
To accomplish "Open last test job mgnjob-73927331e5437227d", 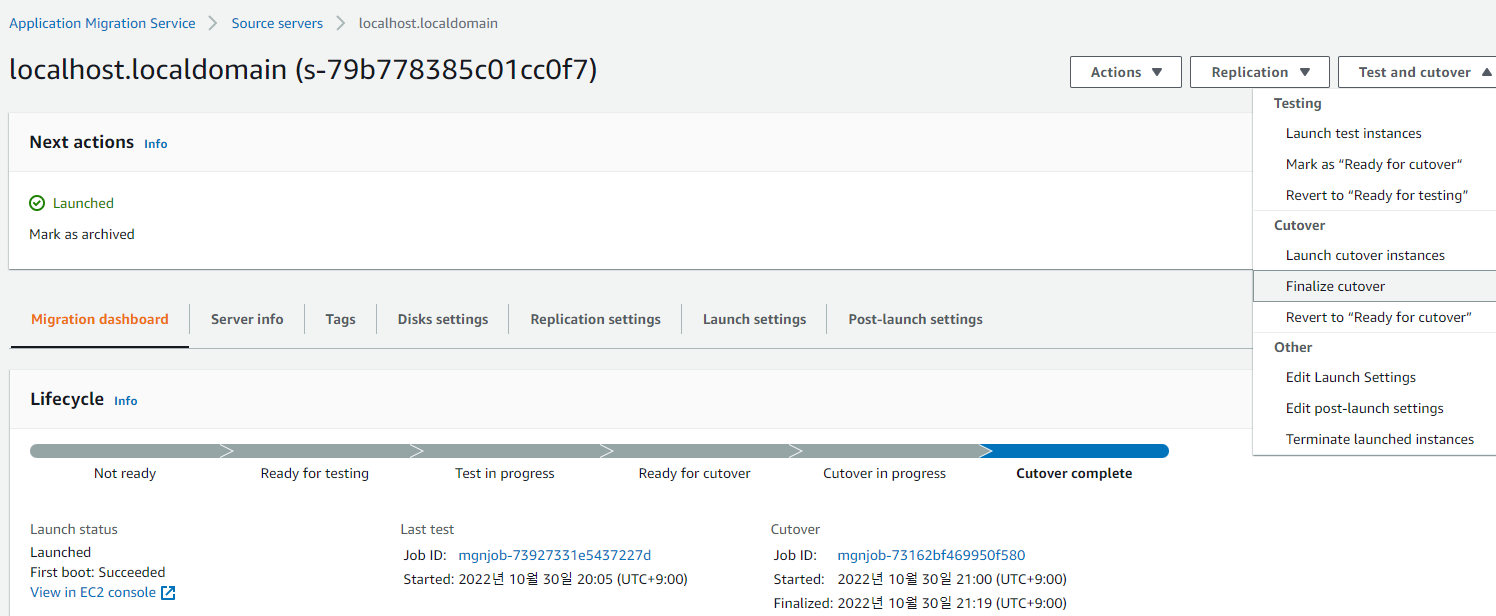I will point(554,555).
